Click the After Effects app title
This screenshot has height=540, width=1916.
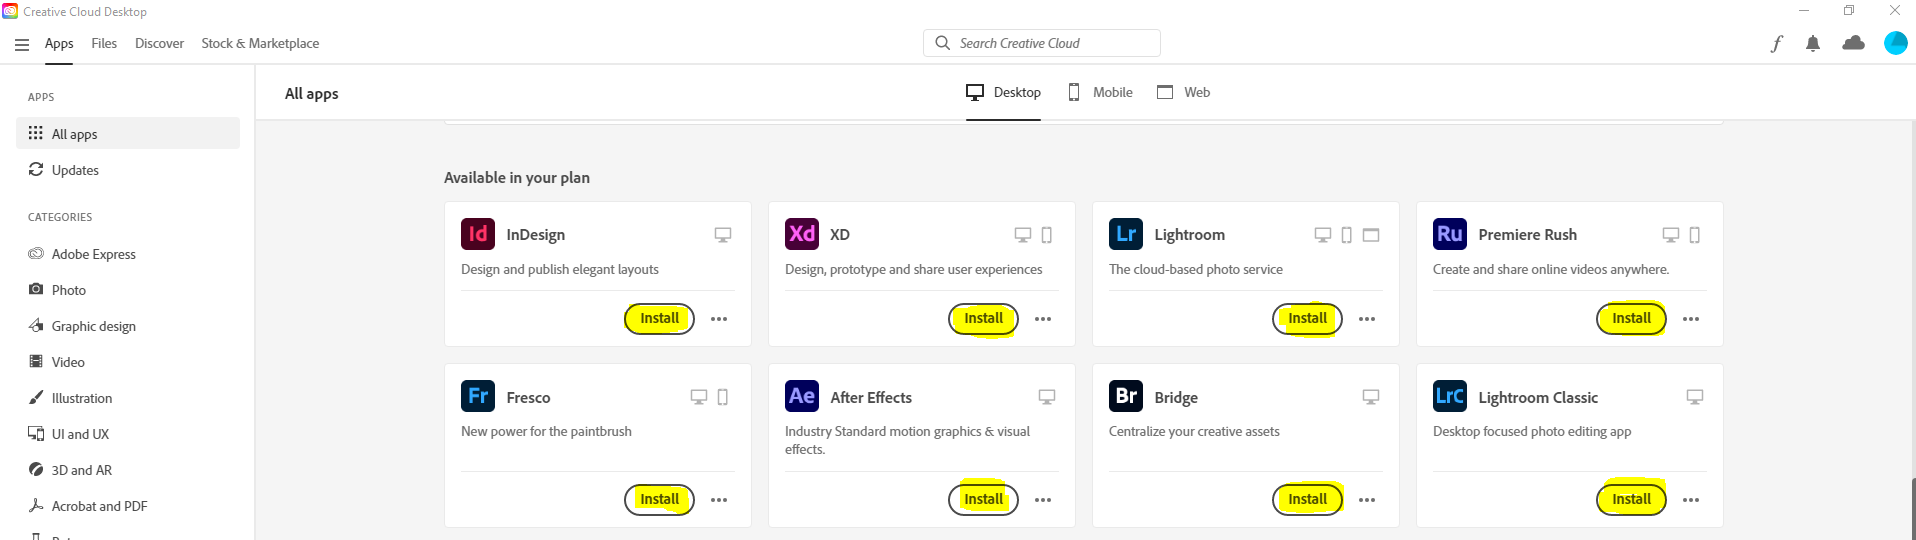(871, 397)
